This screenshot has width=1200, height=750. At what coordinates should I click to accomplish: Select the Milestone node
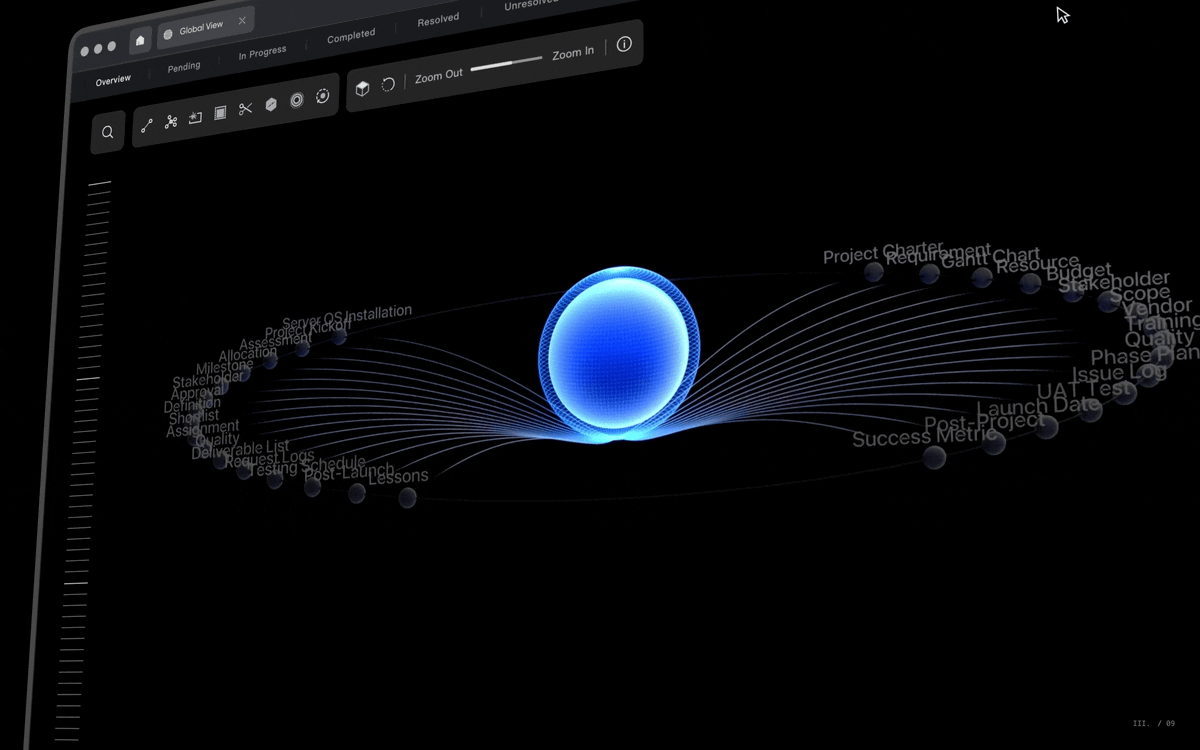click(x=224, y=367)
